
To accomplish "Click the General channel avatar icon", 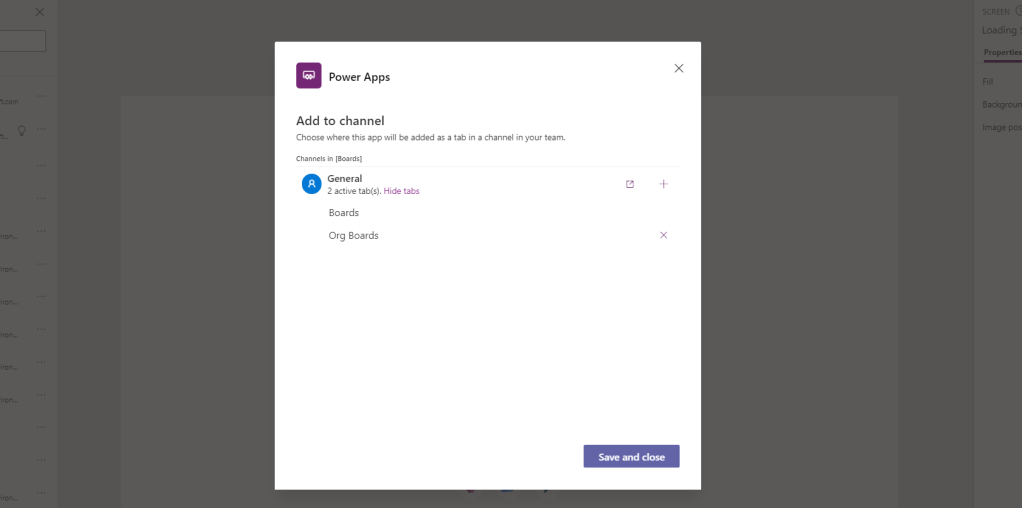I will click(x=312, y=184).
